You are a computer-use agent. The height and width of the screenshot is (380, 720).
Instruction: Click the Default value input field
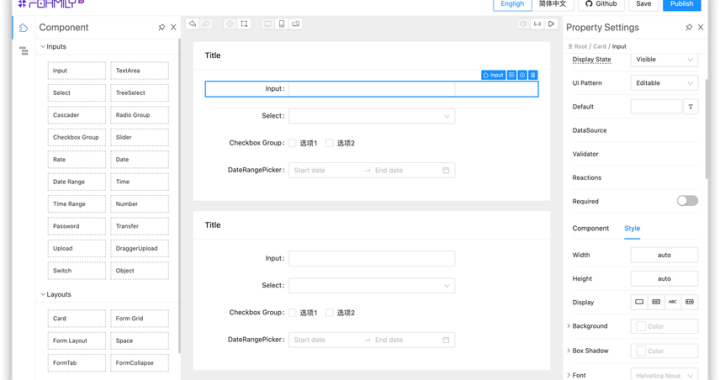click(656, 106)
